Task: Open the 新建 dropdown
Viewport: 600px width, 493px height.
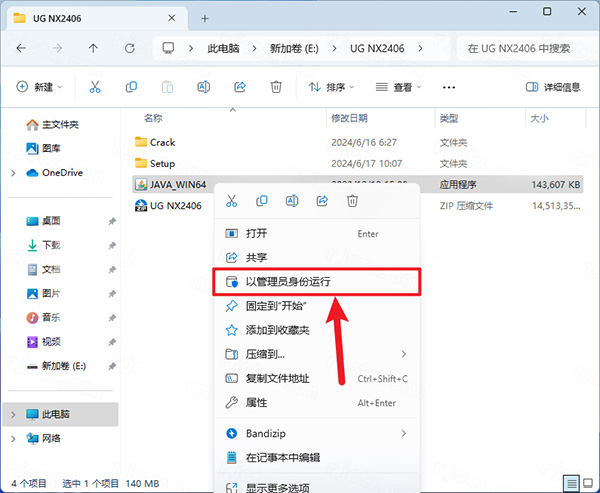Action: (39, 87)
